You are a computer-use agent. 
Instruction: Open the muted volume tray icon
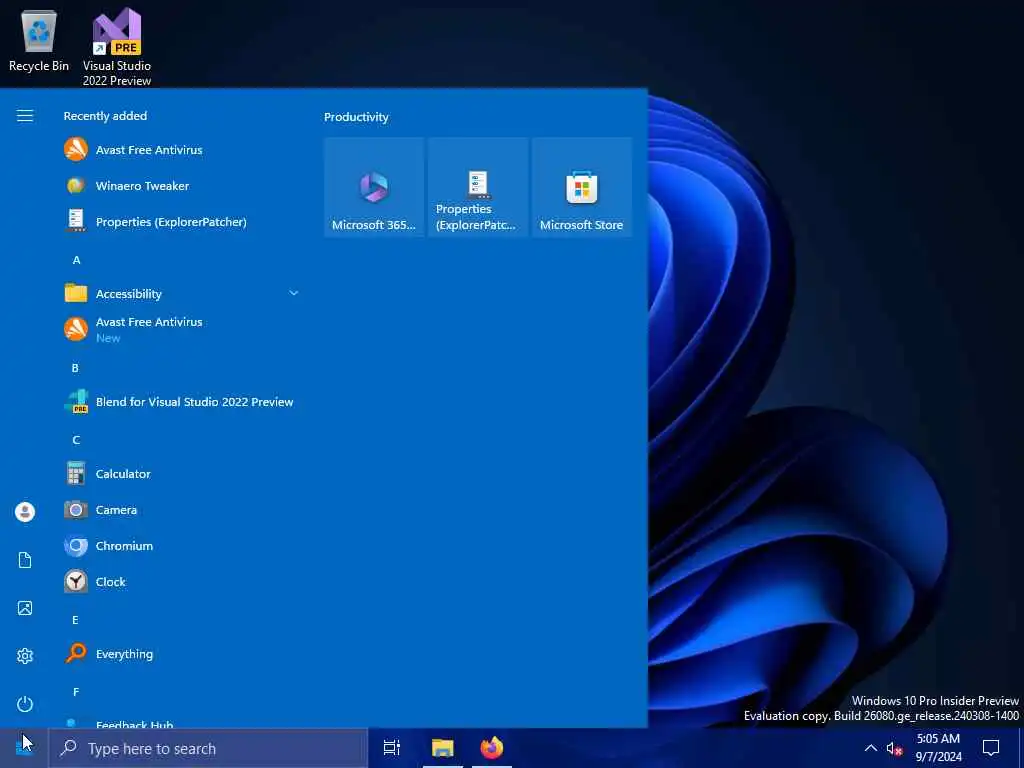point(894,748)
